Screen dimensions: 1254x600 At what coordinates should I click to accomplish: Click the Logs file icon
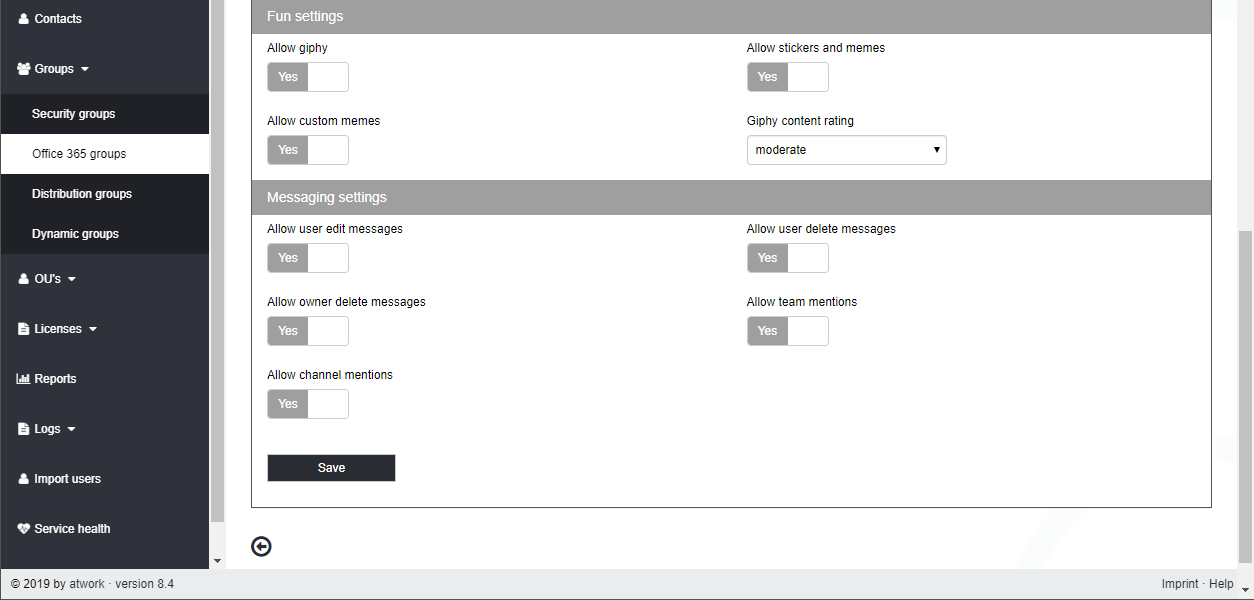coord(24,429)
